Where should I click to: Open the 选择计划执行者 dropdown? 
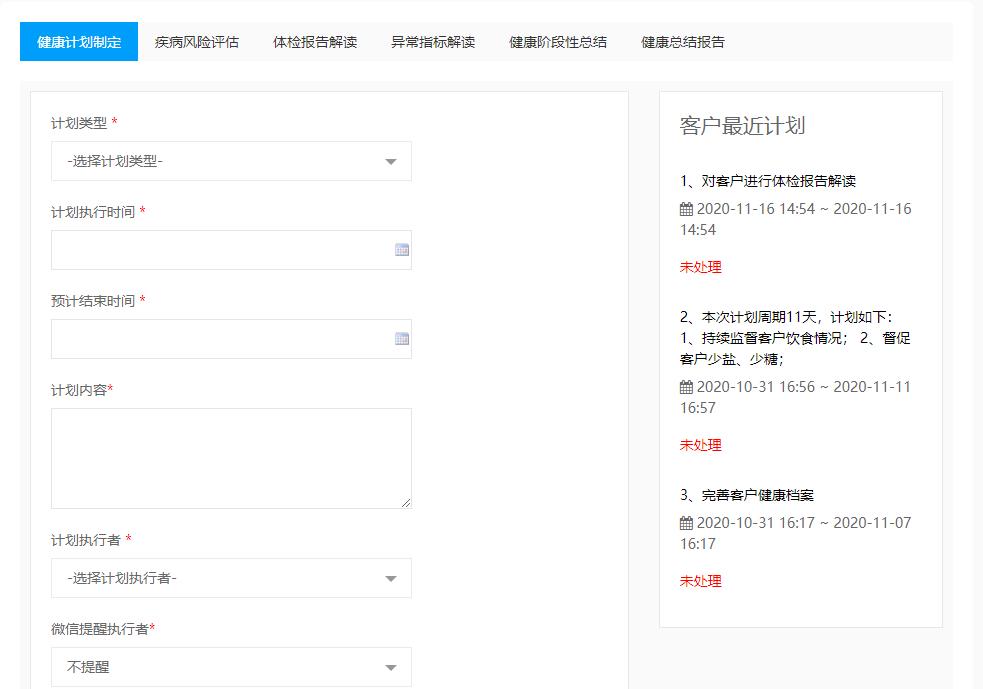pyautogui.click(x=231, y=578)
